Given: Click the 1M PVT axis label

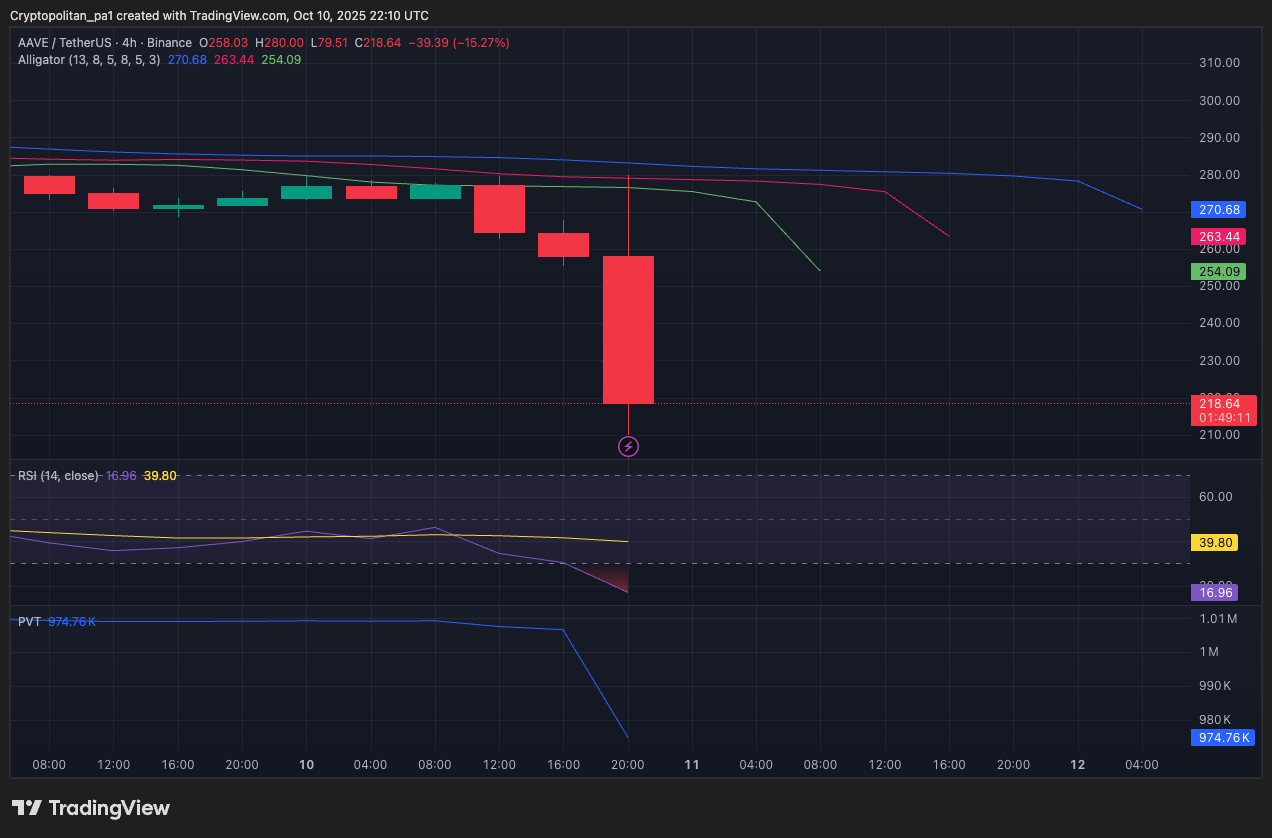Looking at the screenshot, I should (1209, 652).
